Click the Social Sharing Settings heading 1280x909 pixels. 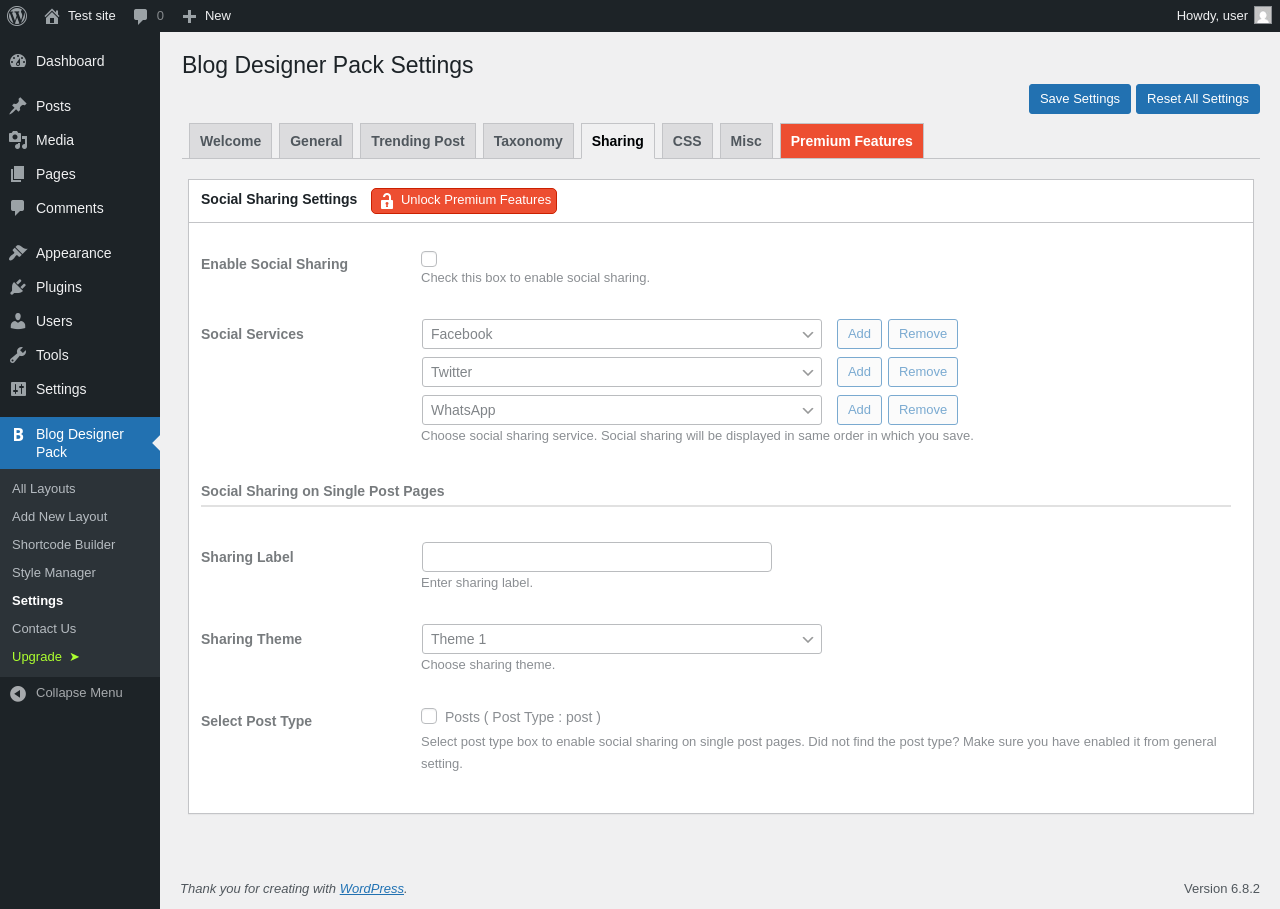point(279,199)
